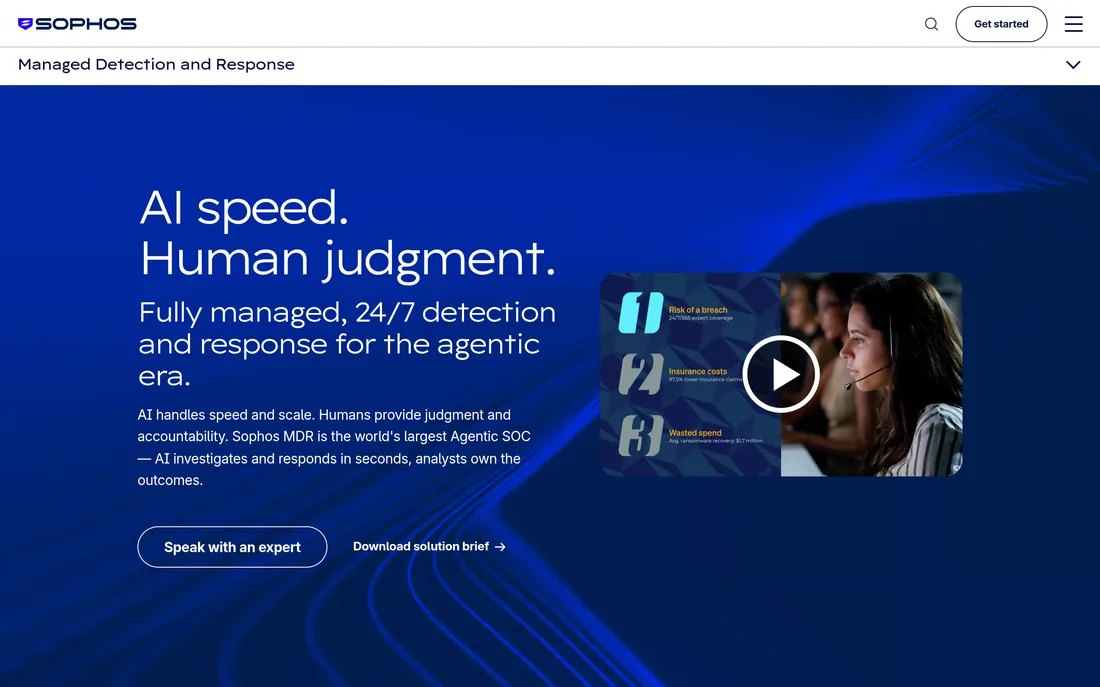Click the 'Insurance costs' text in the video thumbnail
1100x687 pixels.
point(698,371)
